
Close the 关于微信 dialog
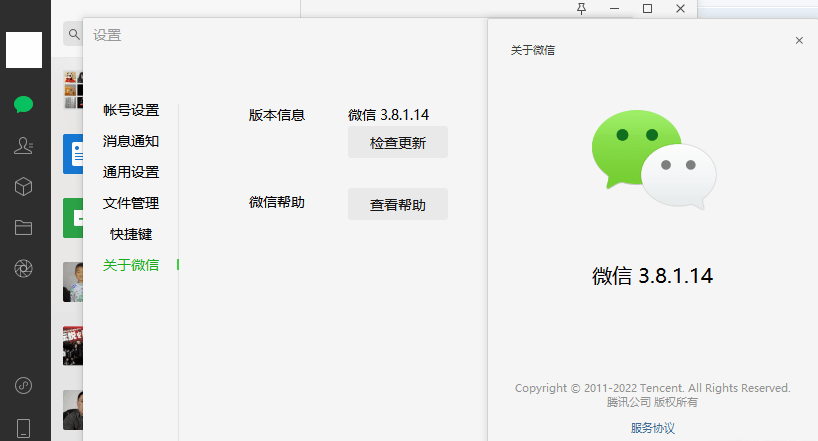(799, 40)
